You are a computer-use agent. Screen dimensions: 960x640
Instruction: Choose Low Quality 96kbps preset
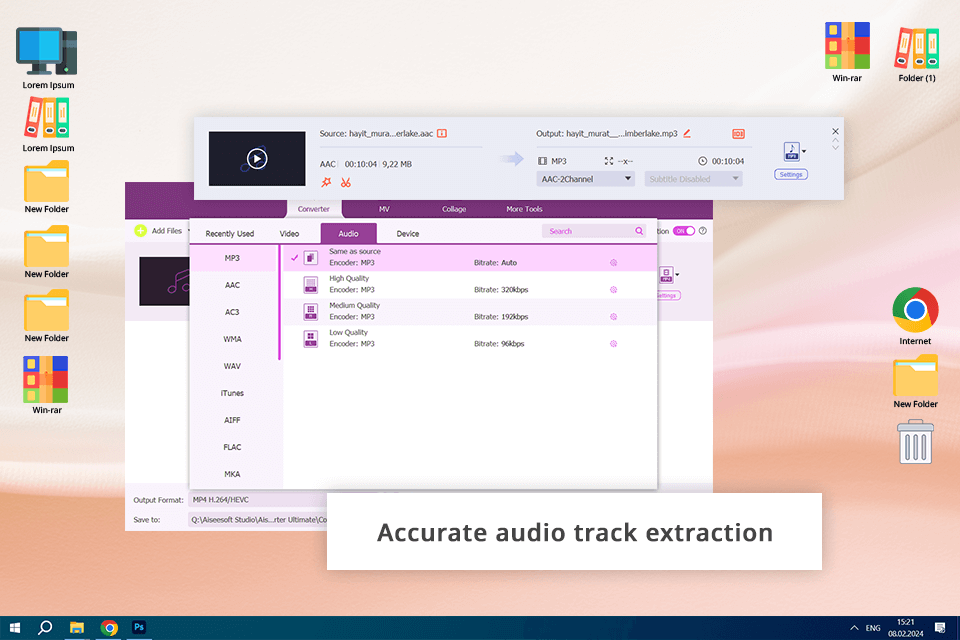[469, 338]
